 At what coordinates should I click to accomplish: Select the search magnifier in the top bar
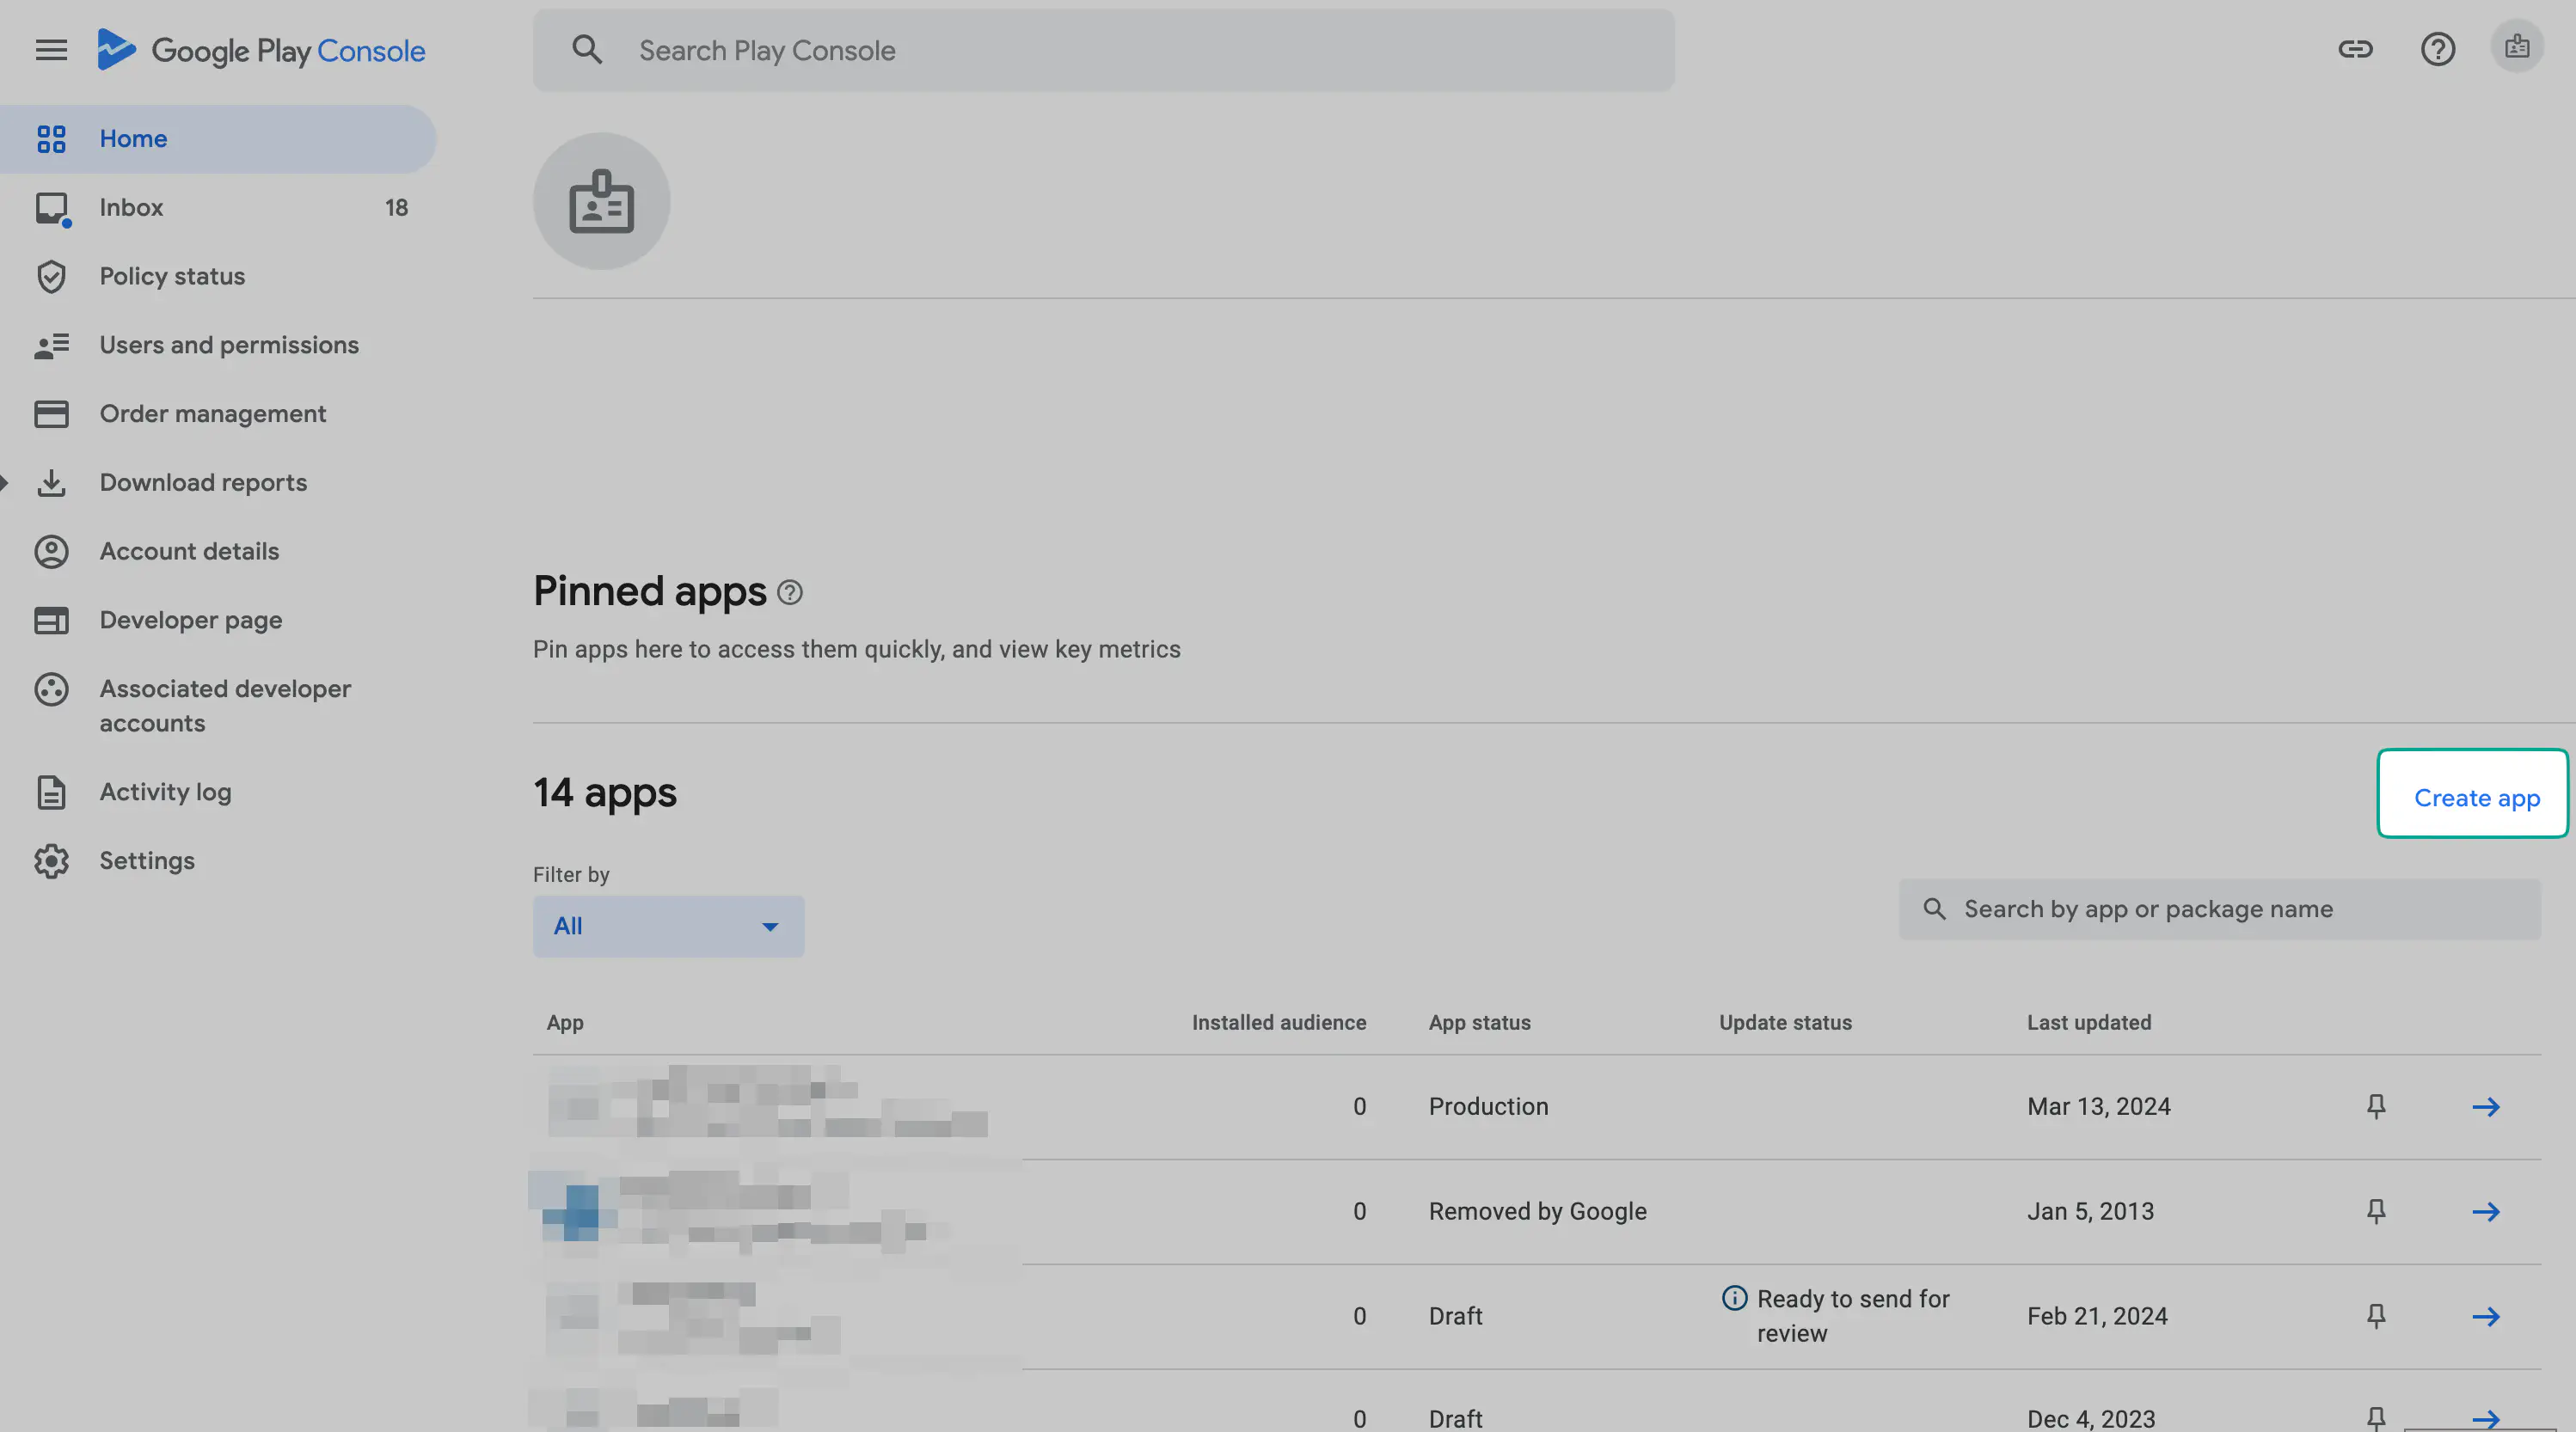(588, 49)
